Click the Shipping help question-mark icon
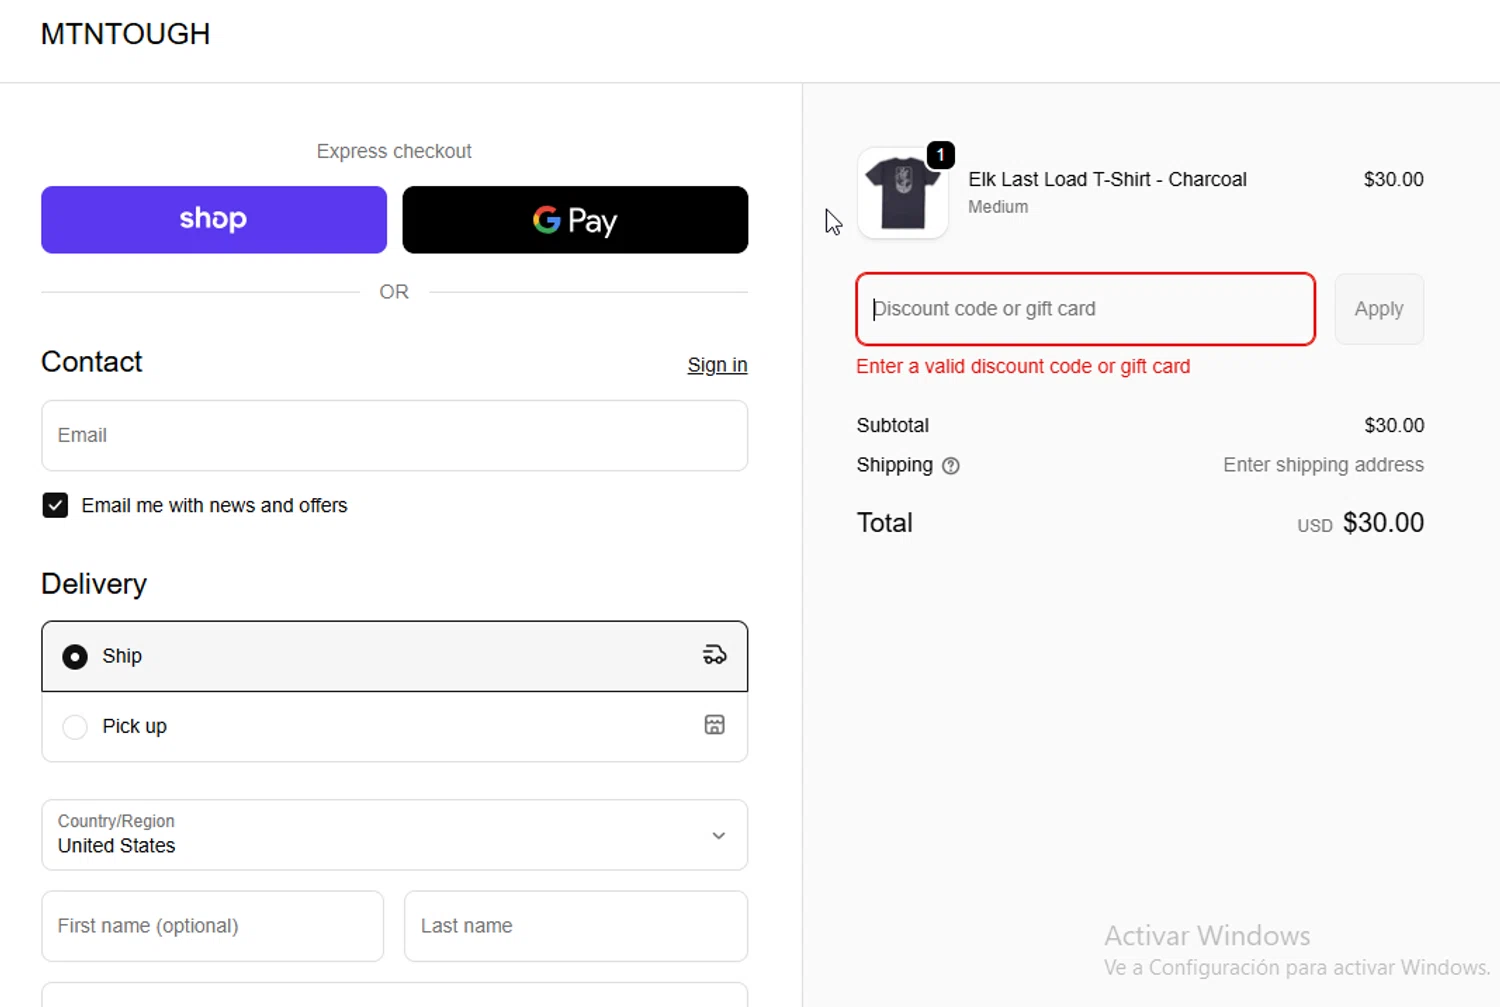This screenshot has height=1007, width=1500. 951,466
